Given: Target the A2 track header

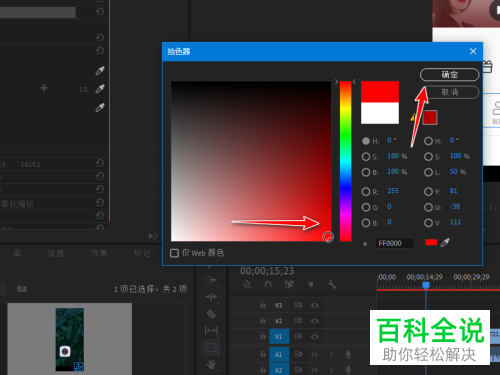Looking at the screenshot, I should [x=279, y=370].
